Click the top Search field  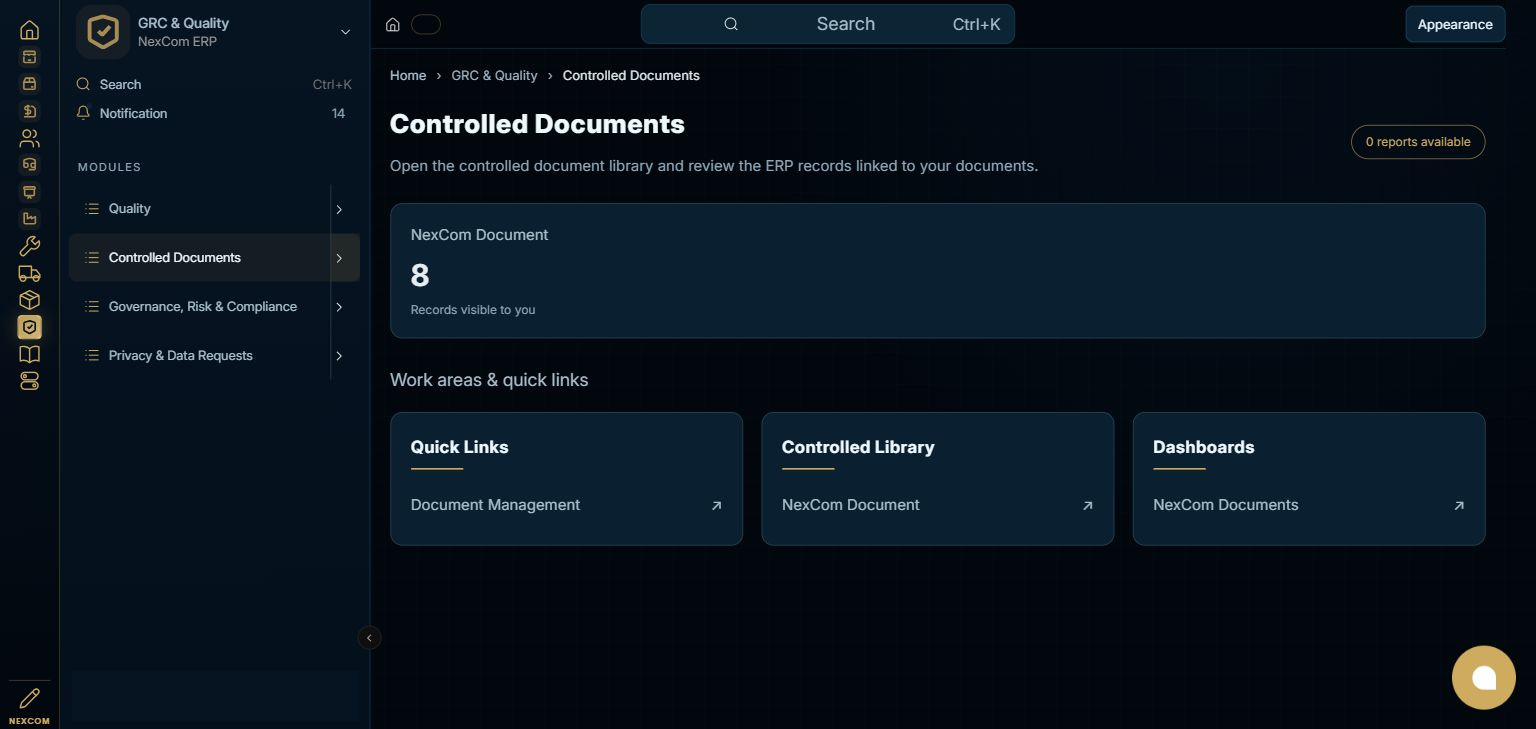(827, 24)
